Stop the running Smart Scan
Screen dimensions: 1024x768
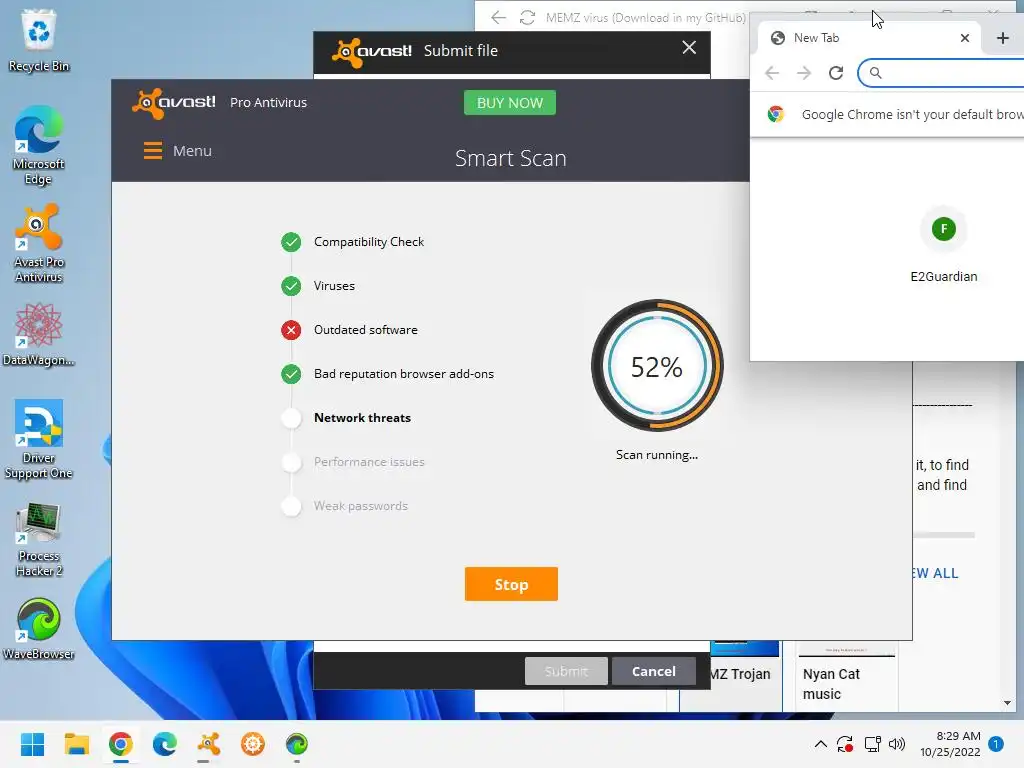(511, 584)
